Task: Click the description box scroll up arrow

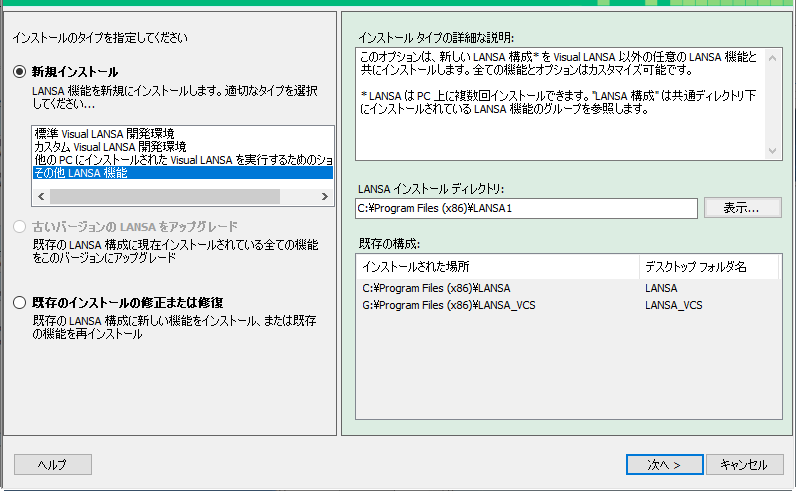Action: click(x=772, y=58)
